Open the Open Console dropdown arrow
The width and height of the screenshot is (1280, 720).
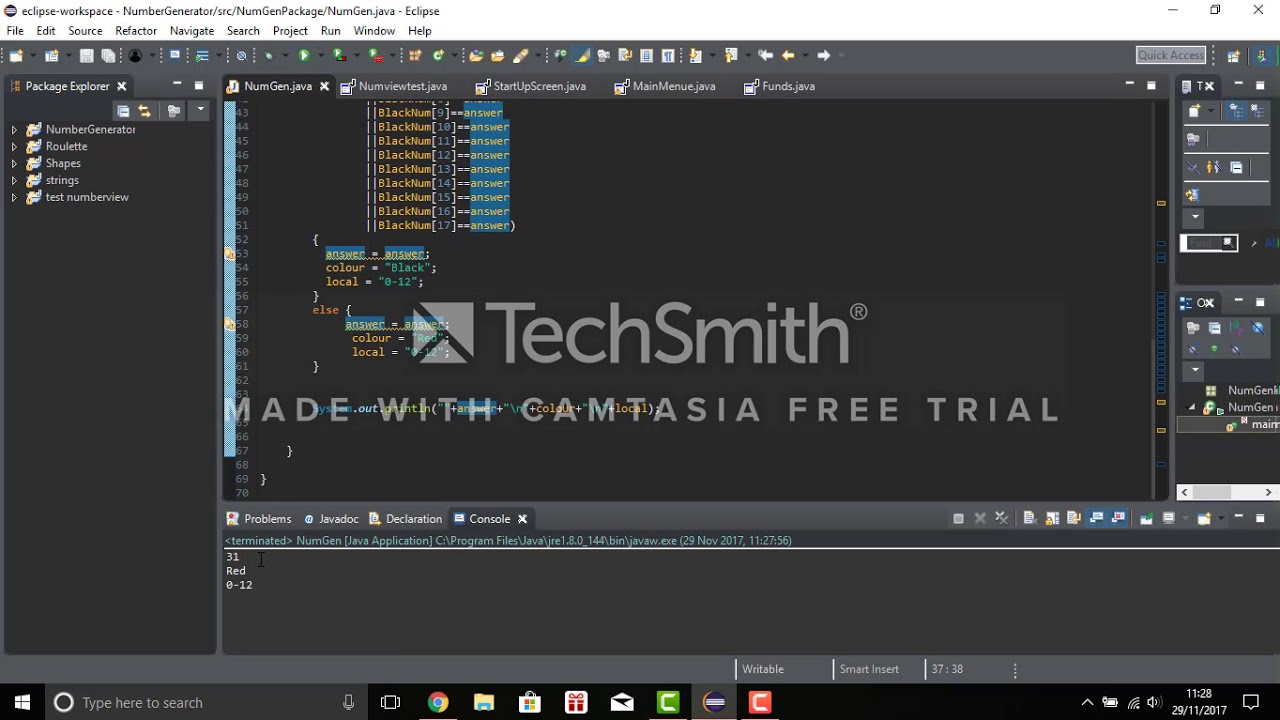1221,518
